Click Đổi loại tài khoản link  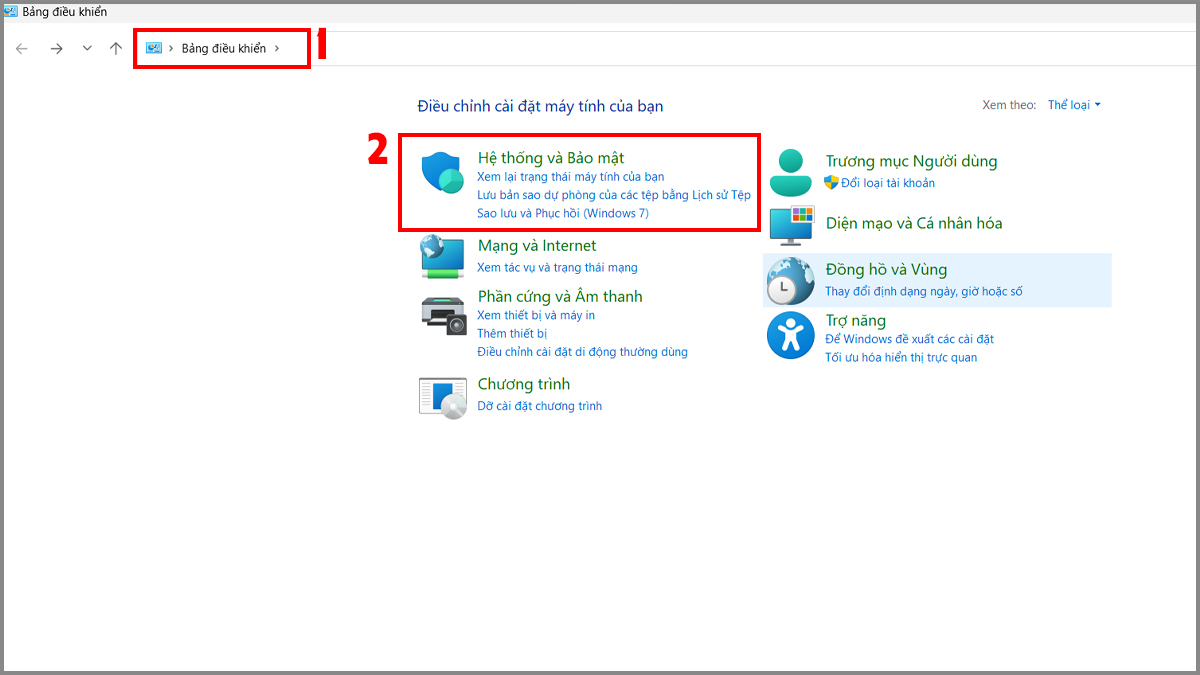click(888, 183)
